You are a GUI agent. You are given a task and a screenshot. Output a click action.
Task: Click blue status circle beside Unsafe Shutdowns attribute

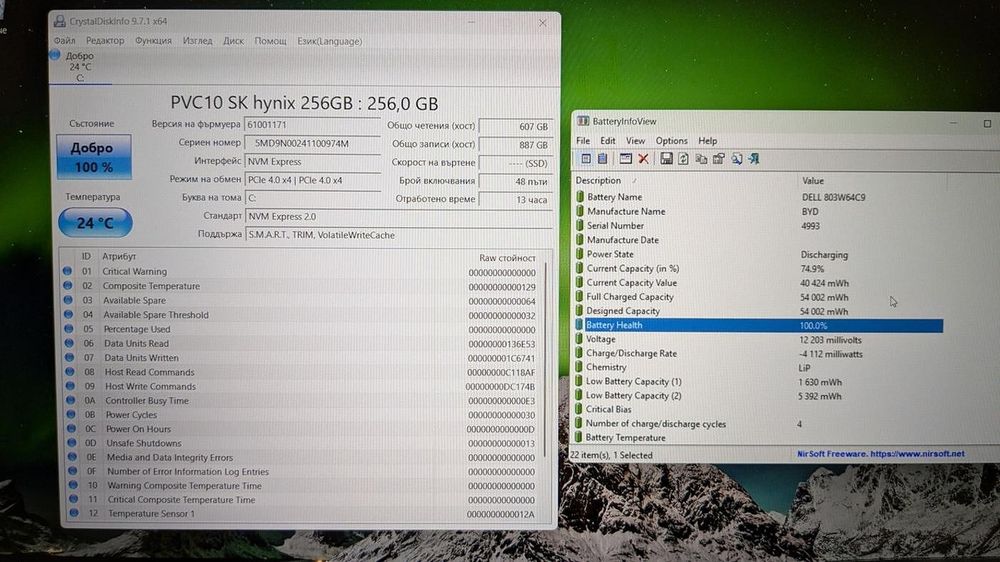pyautogui.click(x=71, y=443)
